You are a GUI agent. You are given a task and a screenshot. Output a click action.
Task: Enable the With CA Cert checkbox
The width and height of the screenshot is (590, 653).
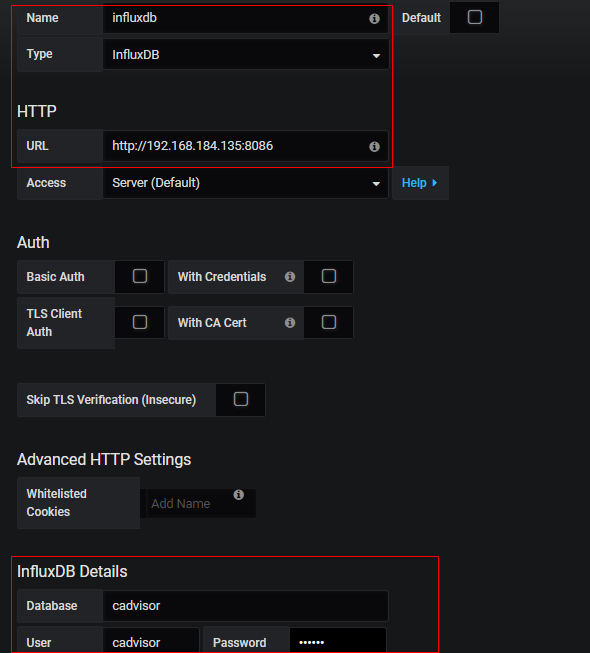pos(329,322)
